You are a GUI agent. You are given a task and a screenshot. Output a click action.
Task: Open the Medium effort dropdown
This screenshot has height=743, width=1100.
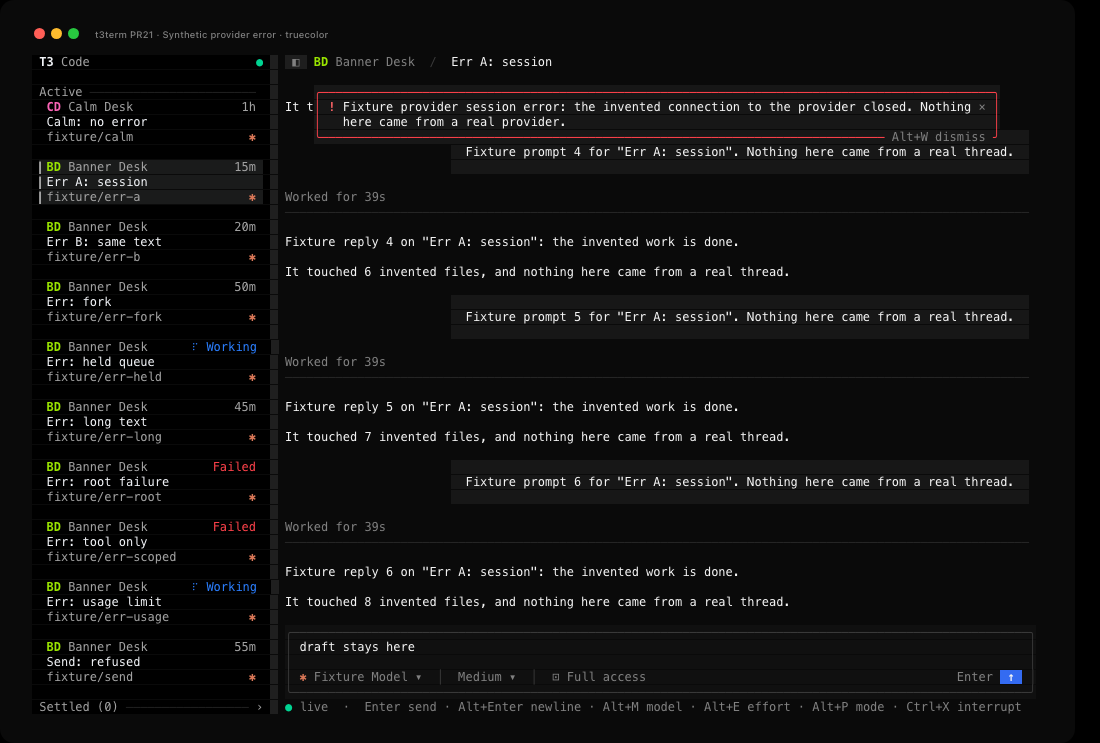pyautogui.click(x=486, y=677)
